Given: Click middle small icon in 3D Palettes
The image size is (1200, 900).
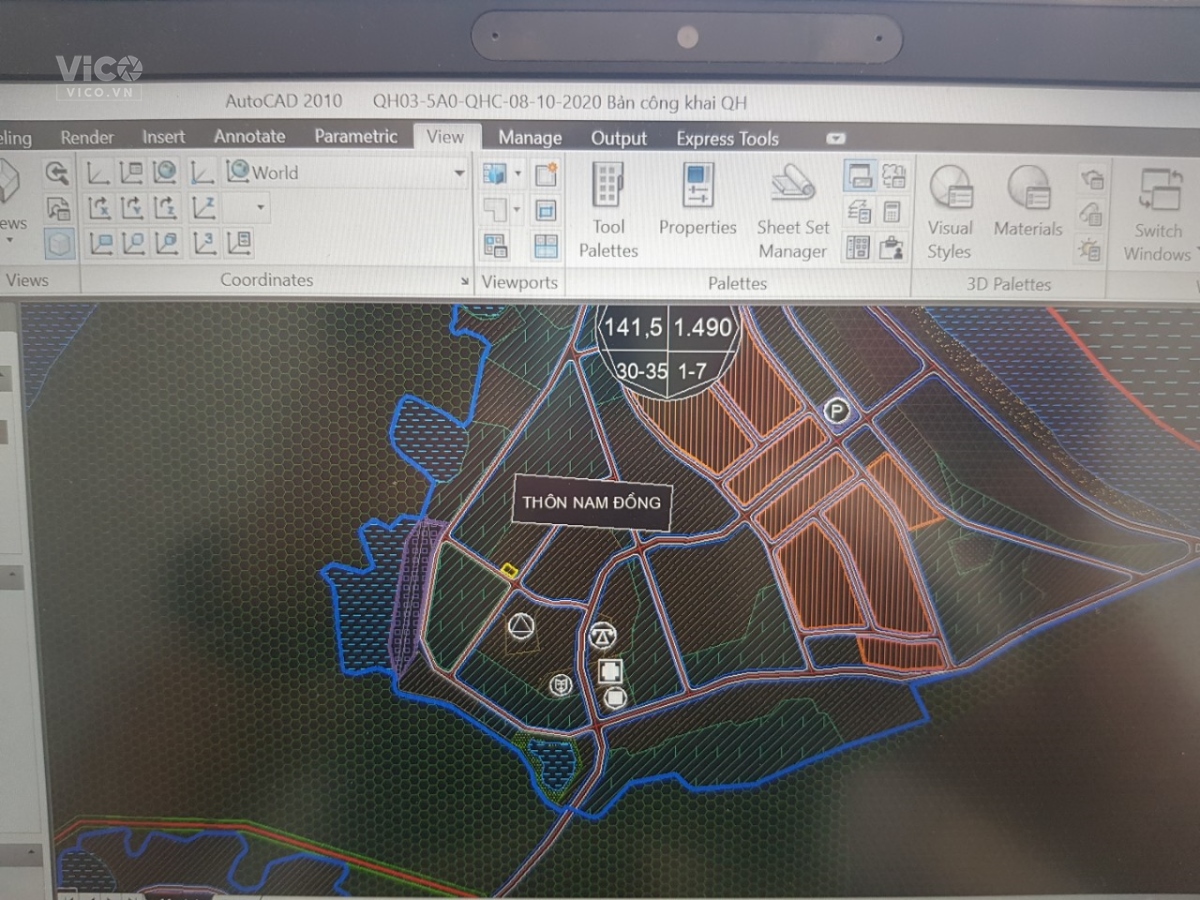Looking at the screenshot, I should tap(1091, 214).
